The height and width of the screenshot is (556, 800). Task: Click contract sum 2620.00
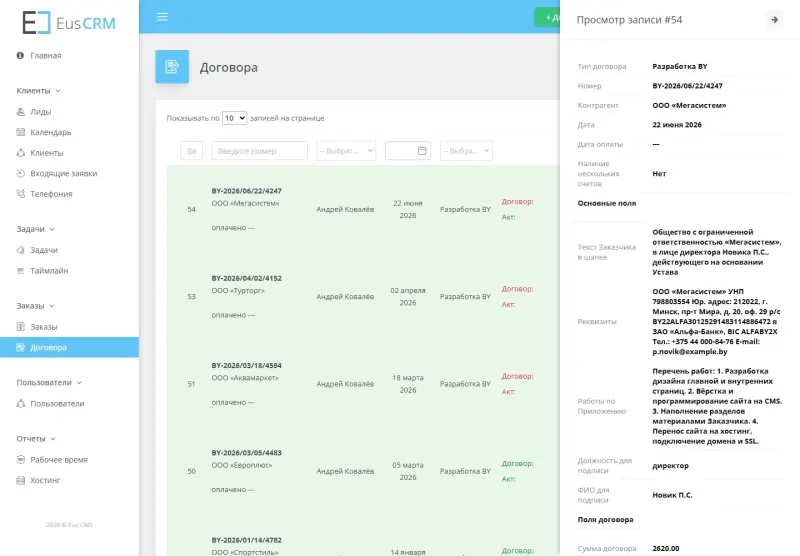[665, 548]
